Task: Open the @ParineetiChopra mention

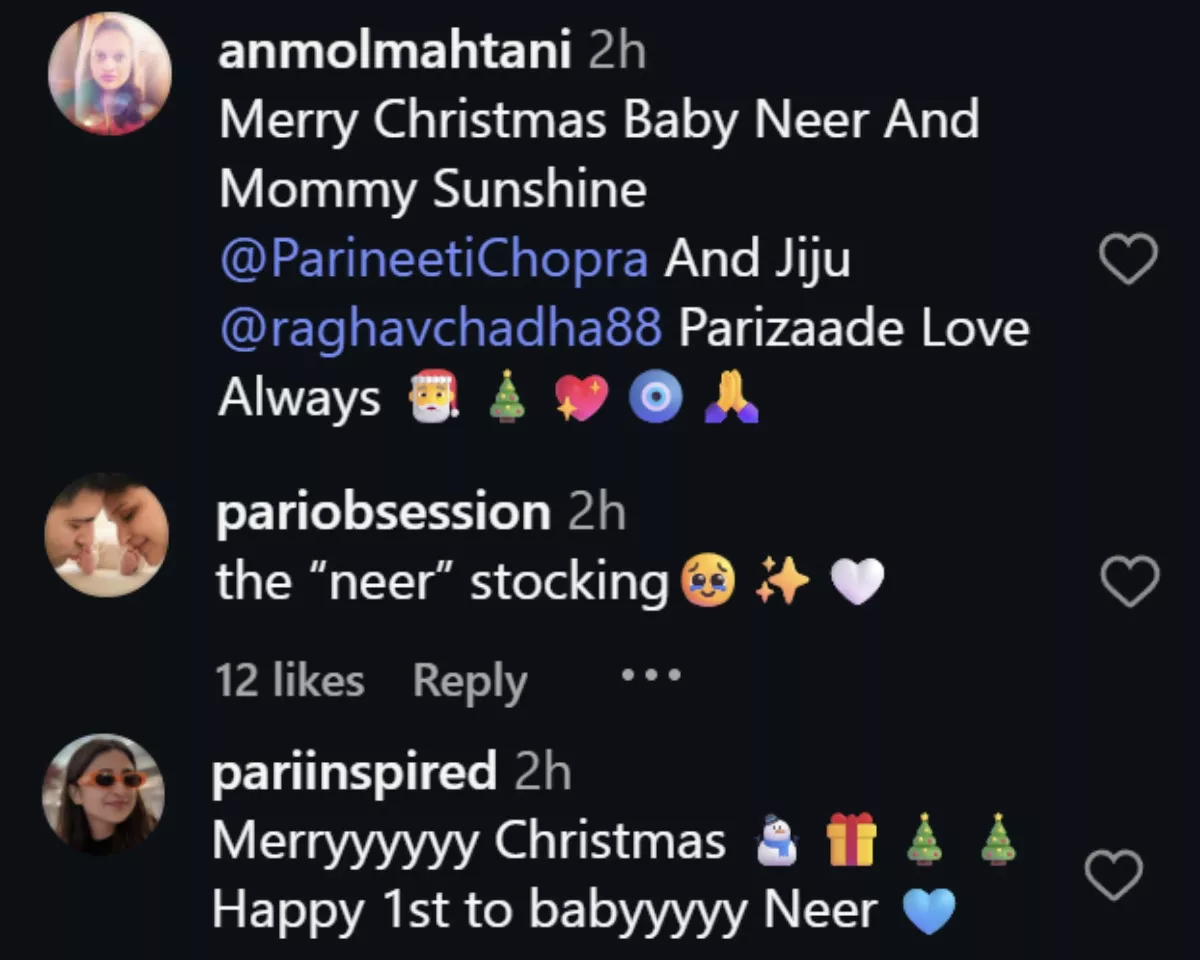Action: tap(433, 260)
